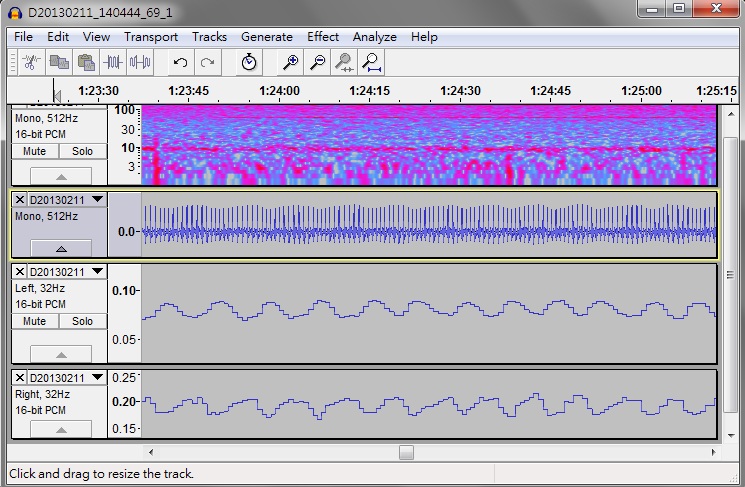This screenshot has height=487, width=745.
Task: Maximize the Audacity window
Action: click(x=679, y=9)
